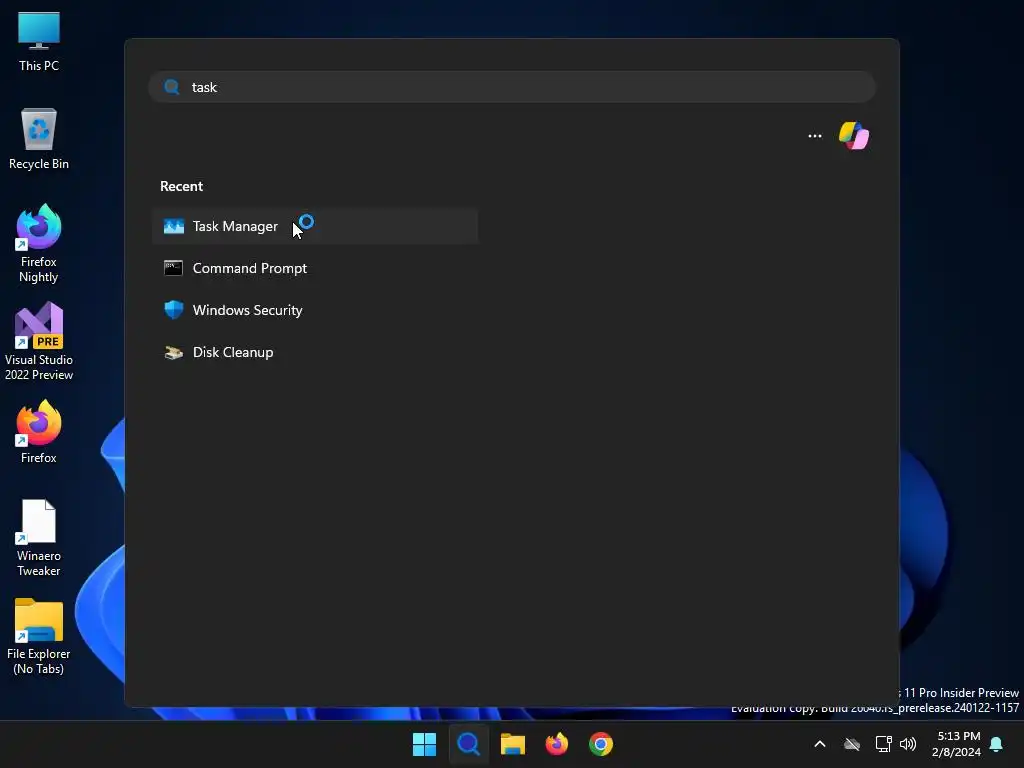Select Winaero Tweaker desktop shortcut

pyautogui.click(x=39, y=538)
